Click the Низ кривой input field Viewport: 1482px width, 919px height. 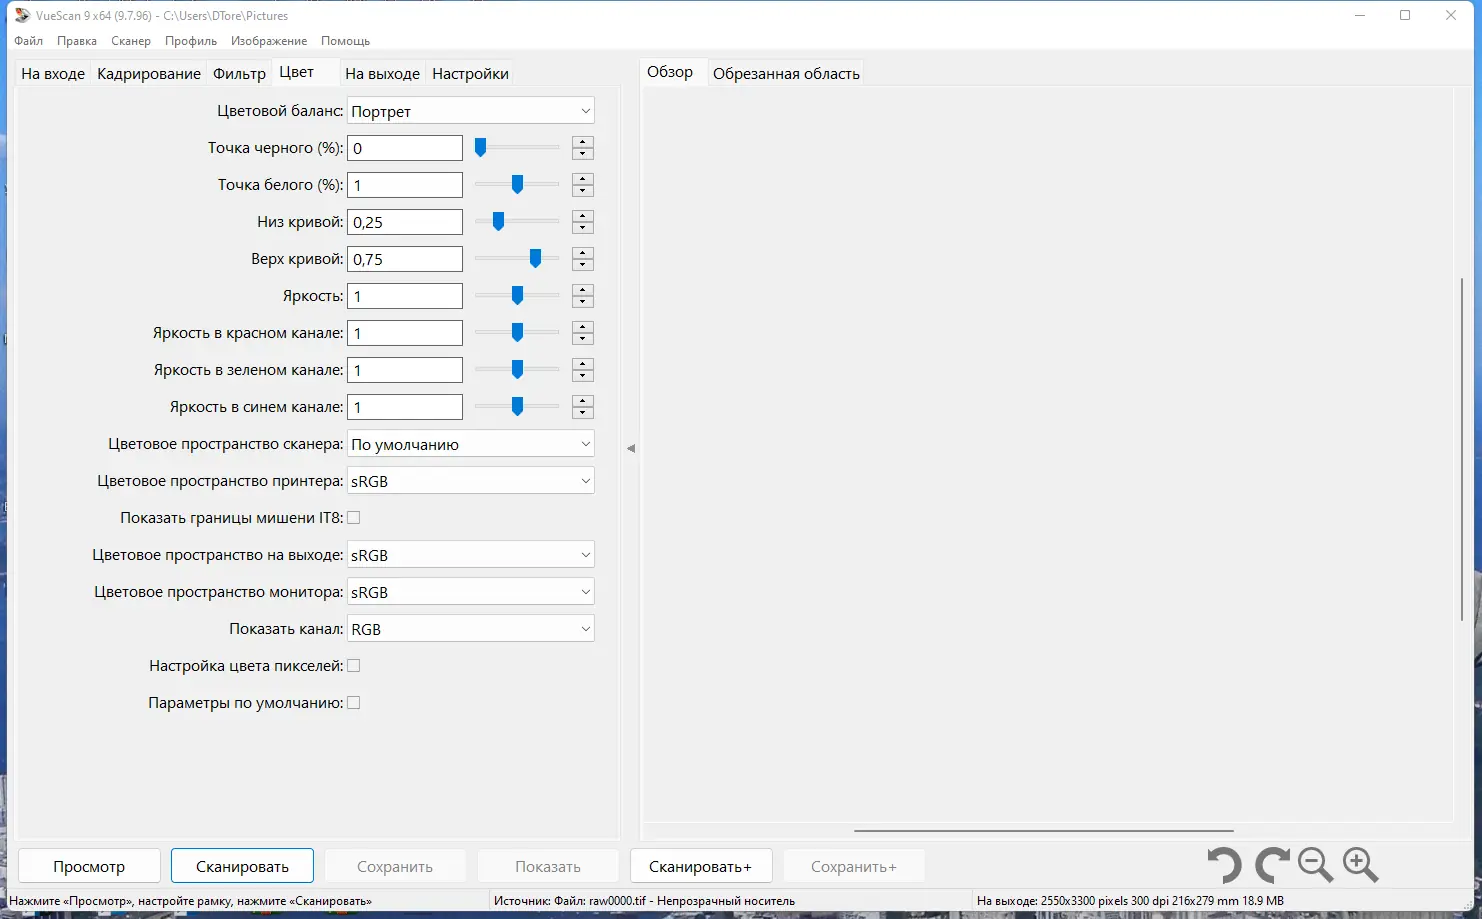(x=405, y=222)
